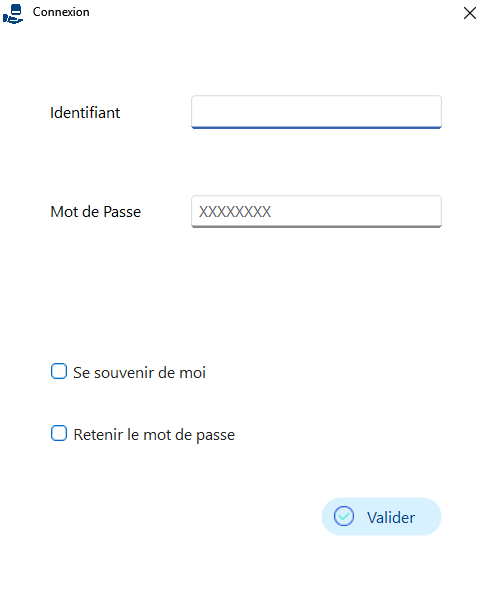Submit the login with the Valider button

pyautogui.click(x=381, y=517)
